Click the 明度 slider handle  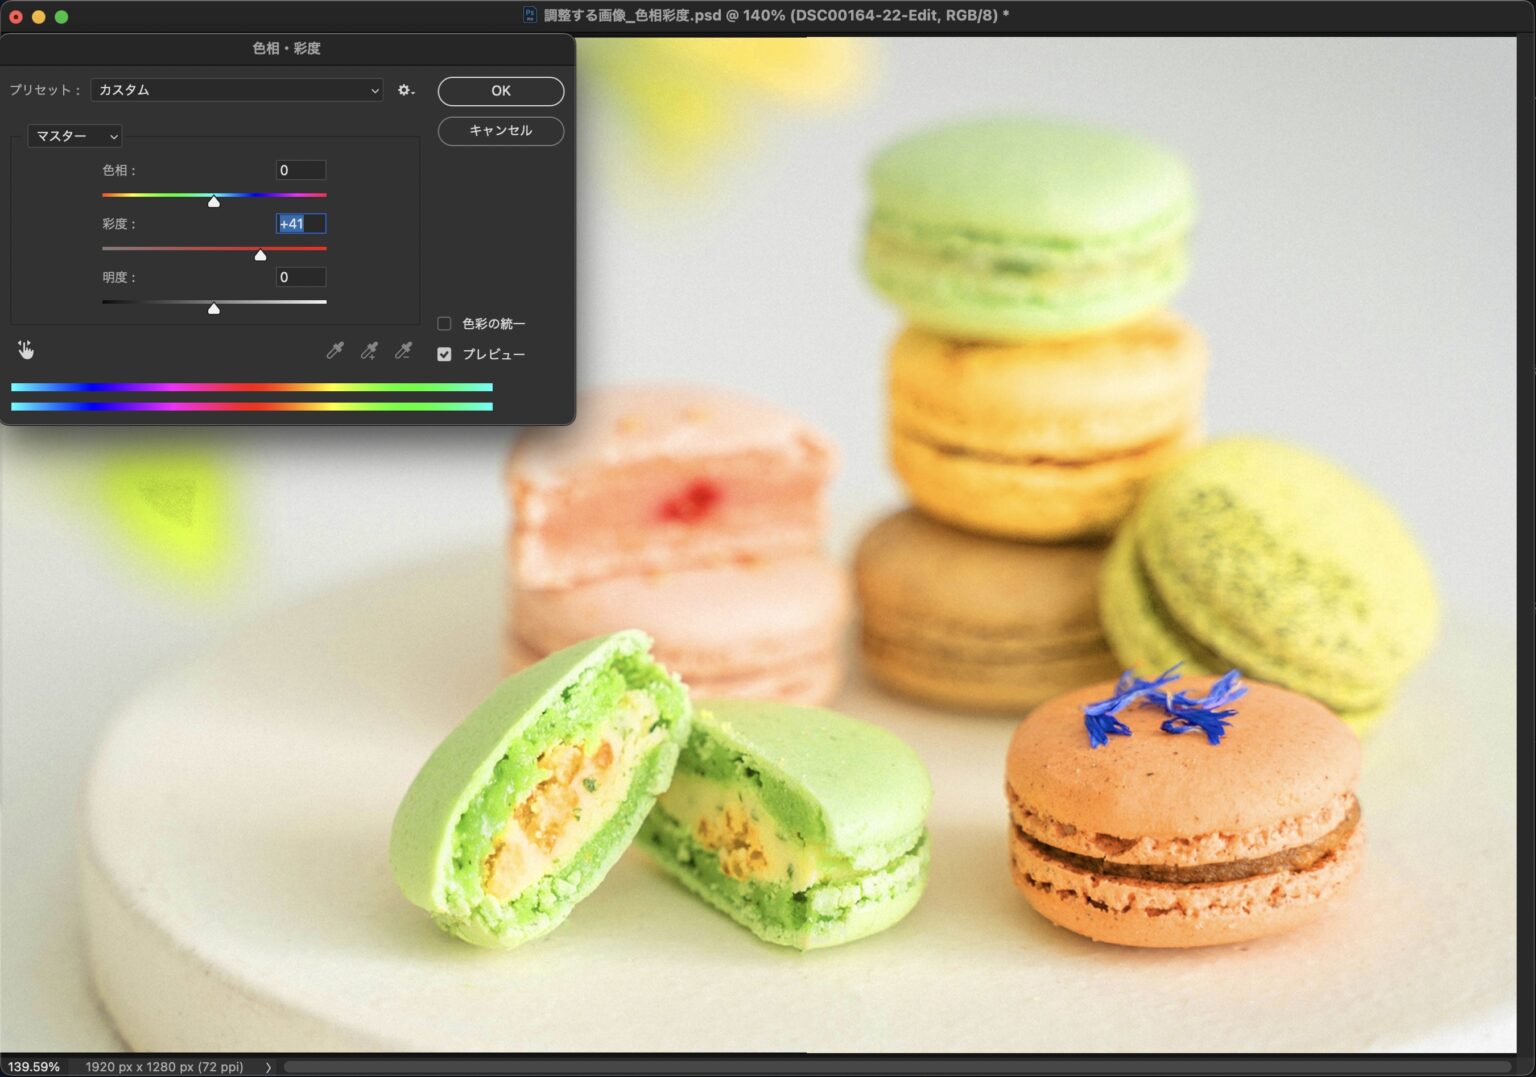coord(214,309)
